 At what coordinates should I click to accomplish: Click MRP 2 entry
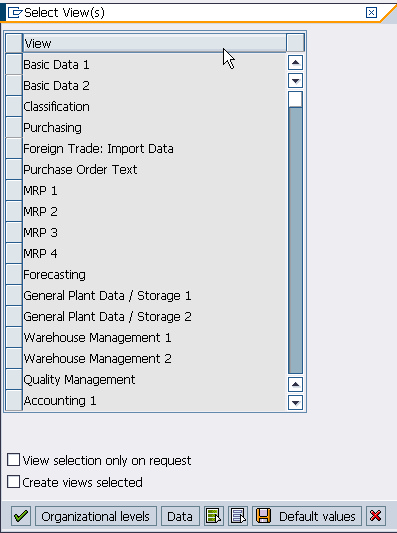40,211
